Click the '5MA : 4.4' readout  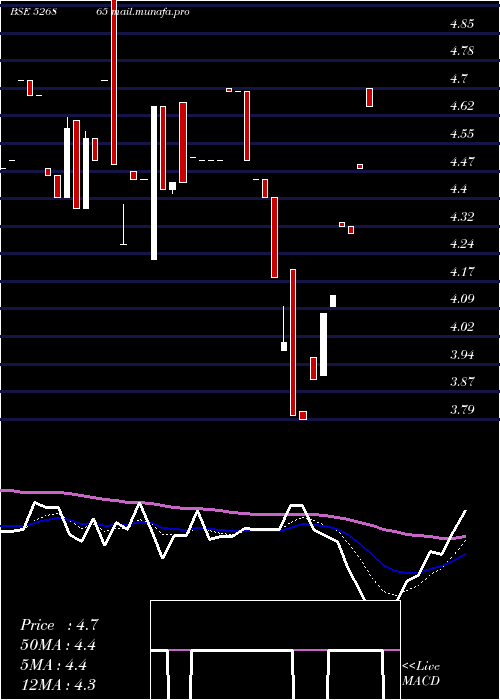(x=54, y=665)
